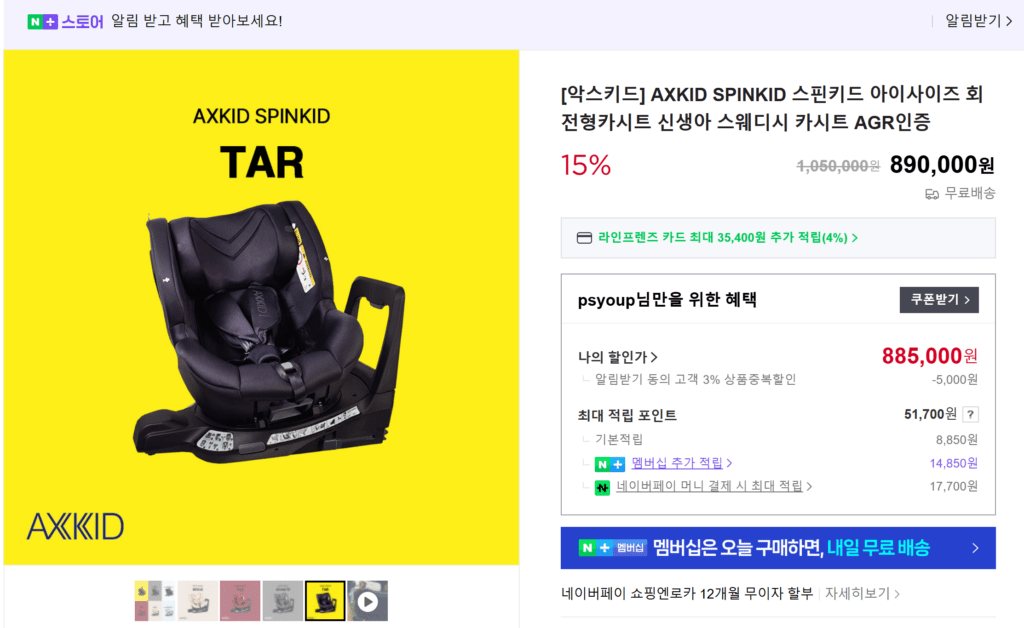This screenshot has height=628, width=1024.
Task: Click the question mark help icon
Action: [x=970, y=415]
